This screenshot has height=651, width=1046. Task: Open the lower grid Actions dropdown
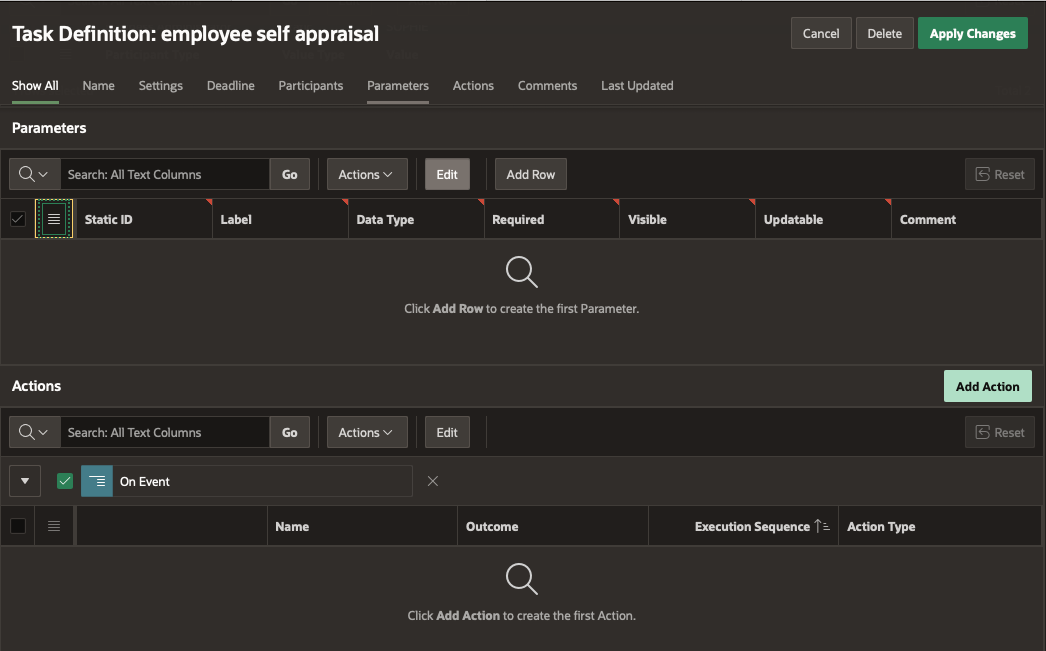click(x=366, y=432)
